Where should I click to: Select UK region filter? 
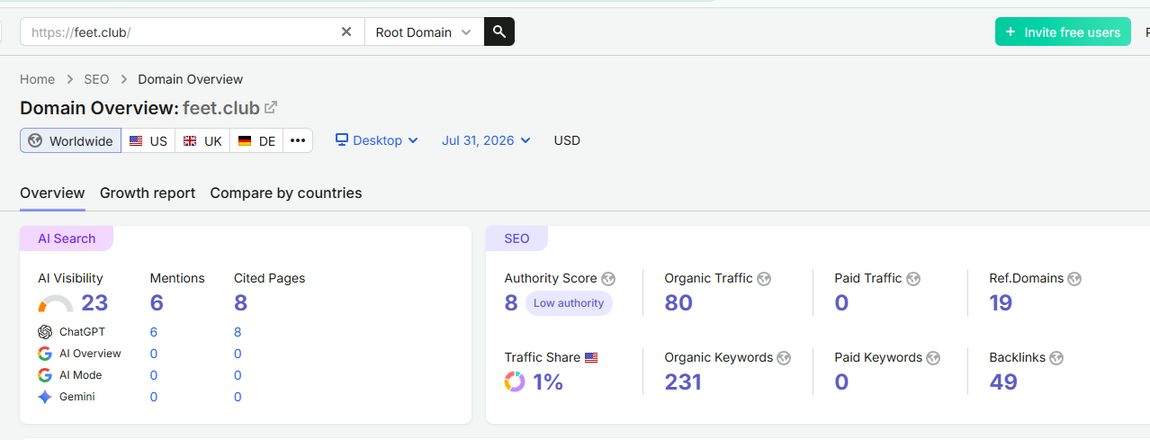(x=202, y=141)
